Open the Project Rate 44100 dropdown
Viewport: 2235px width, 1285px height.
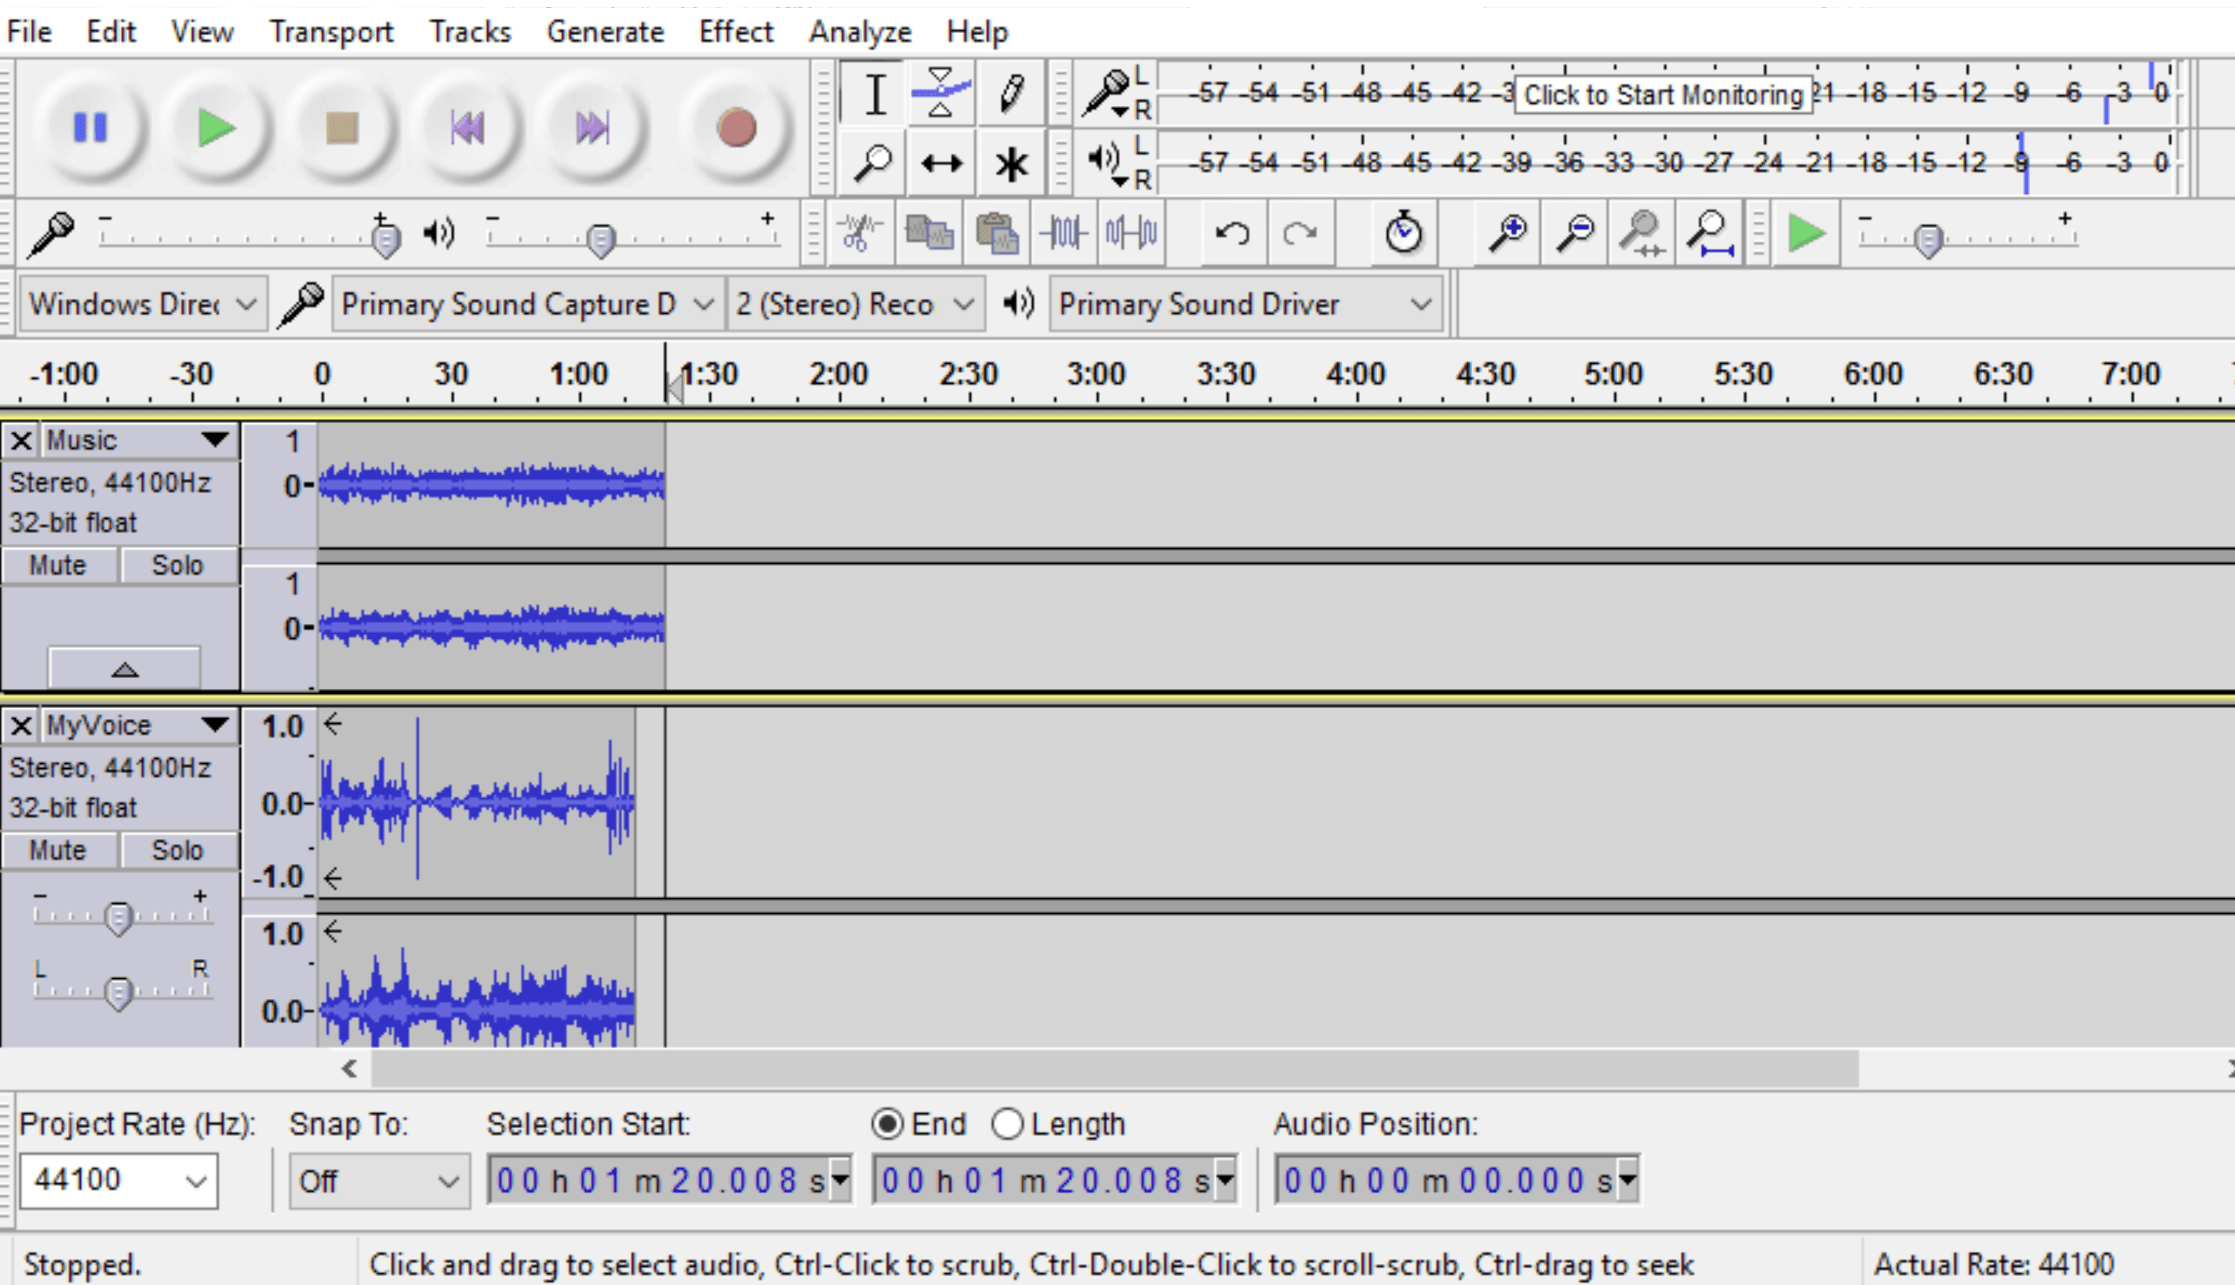(118, 1181)
